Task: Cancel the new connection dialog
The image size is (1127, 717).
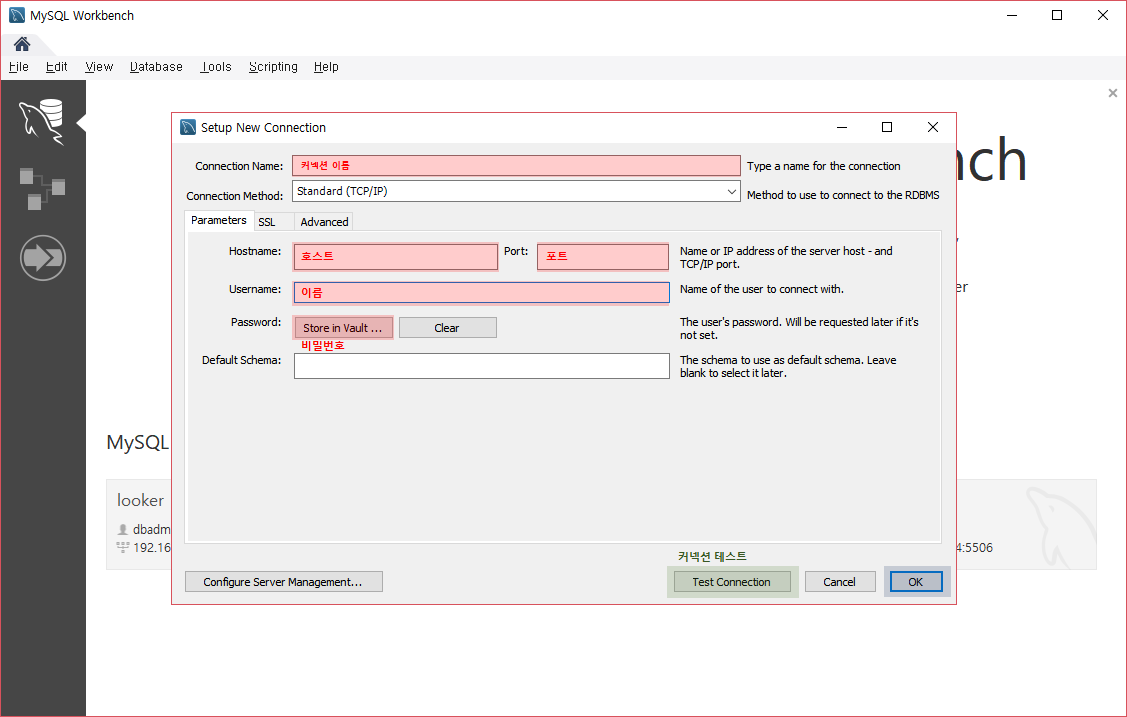Action: point(840,582)
